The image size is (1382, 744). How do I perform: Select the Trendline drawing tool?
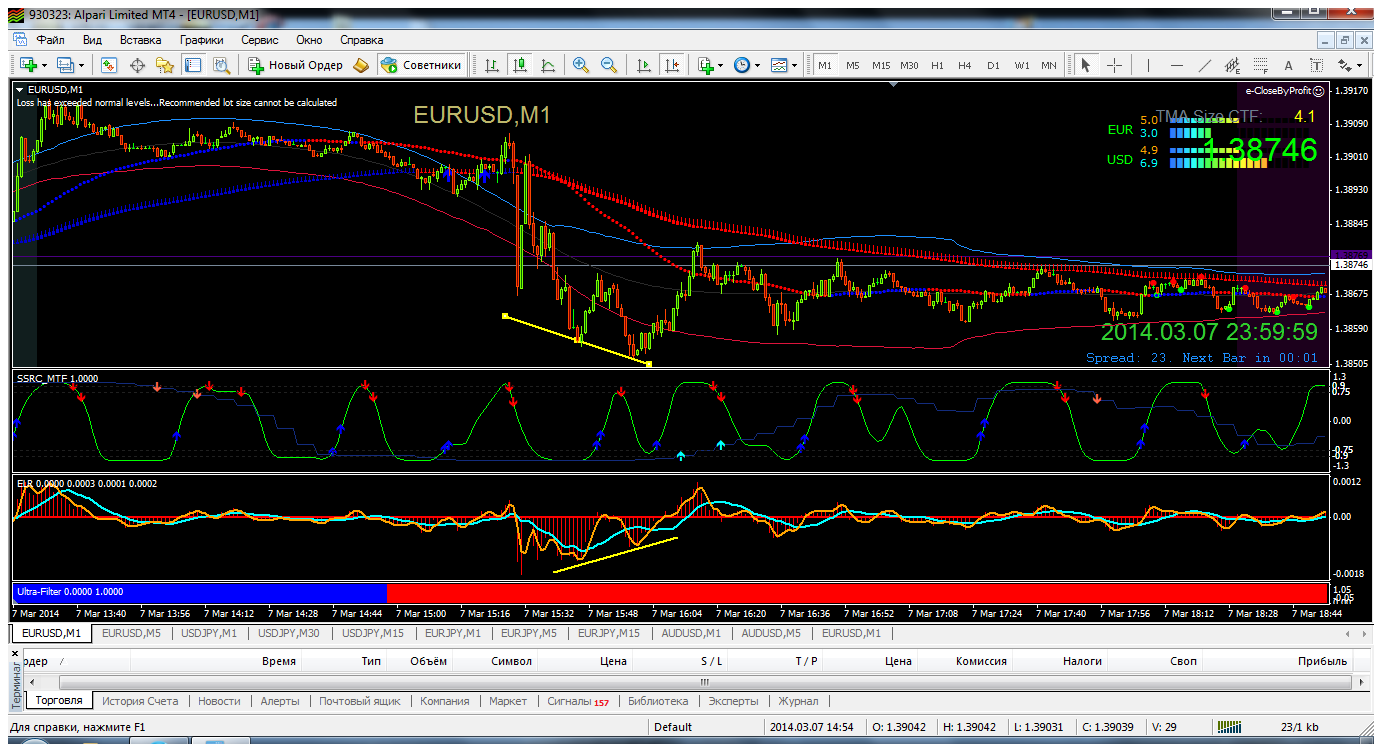pyautogui.click(x=1205, y=65)
